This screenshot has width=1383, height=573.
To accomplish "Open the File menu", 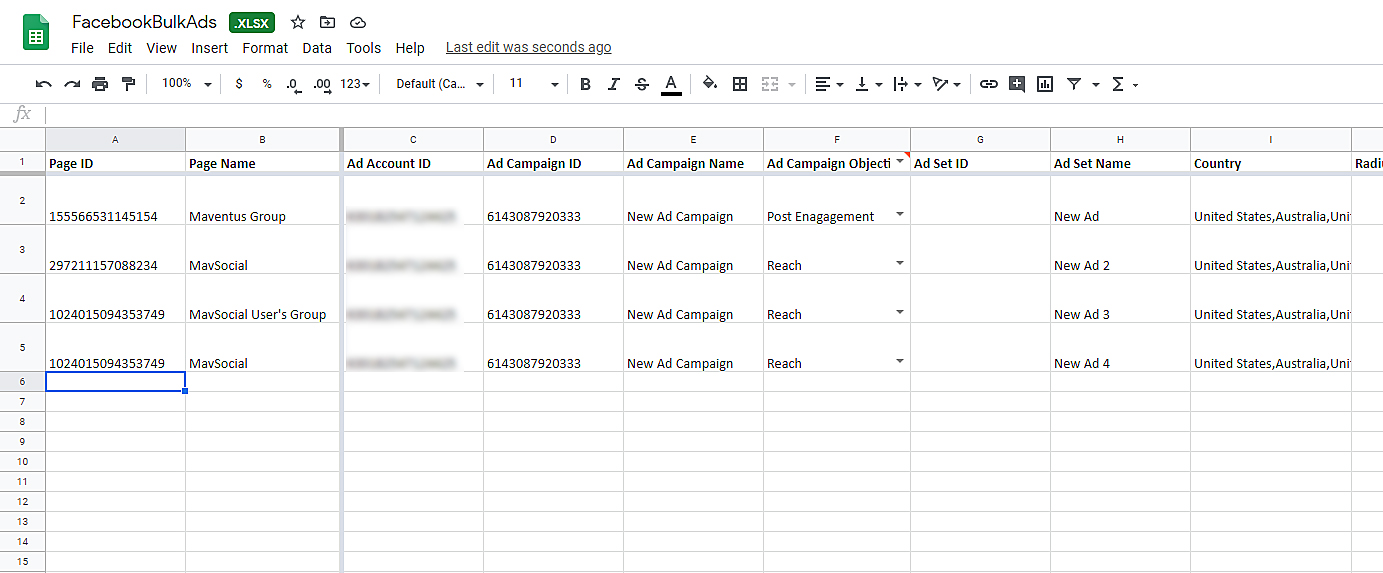I will coord(82,47).
